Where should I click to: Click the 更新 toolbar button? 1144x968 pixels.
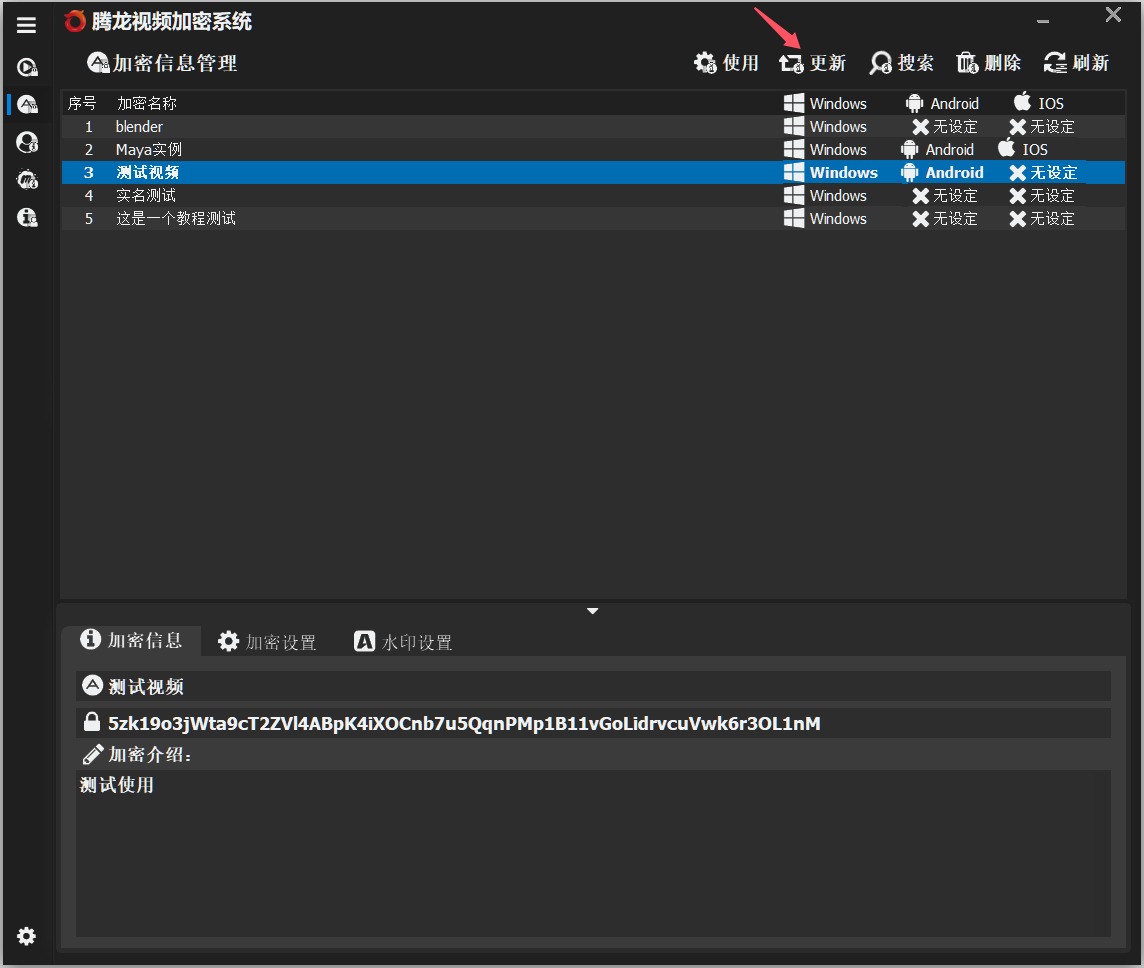(x=813, y=63)
